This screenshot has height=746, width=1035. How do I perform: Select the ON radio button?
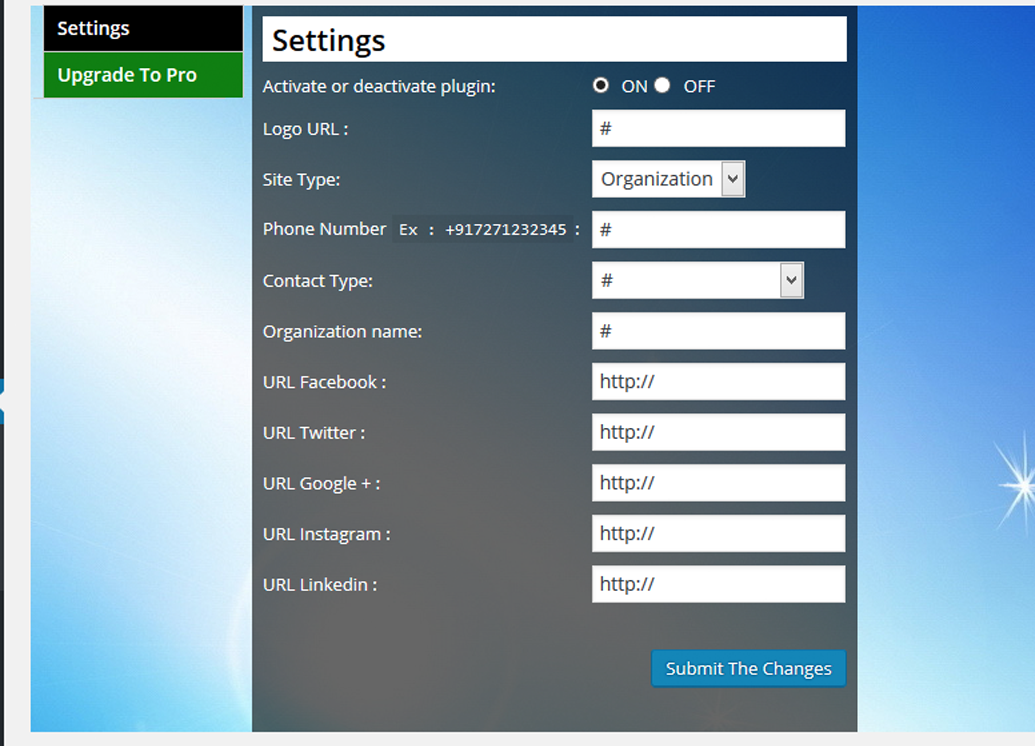601,85
